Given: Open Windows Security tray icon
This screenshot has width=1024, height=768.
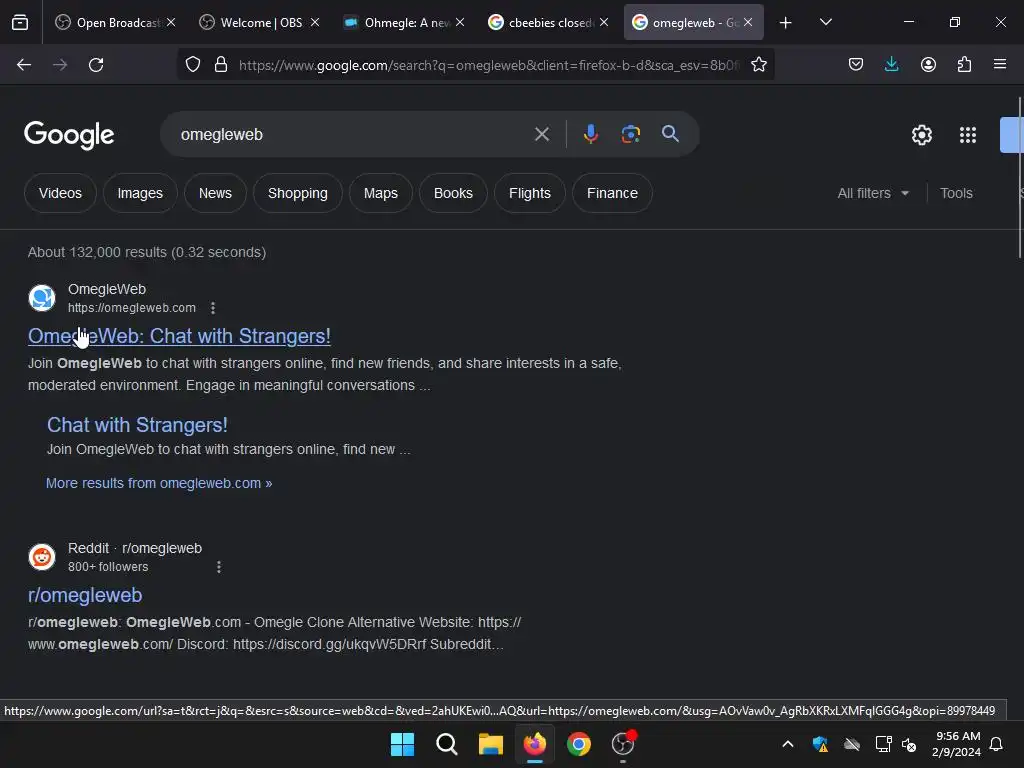Looking at the screenshot, I should (x=820, y=744).
